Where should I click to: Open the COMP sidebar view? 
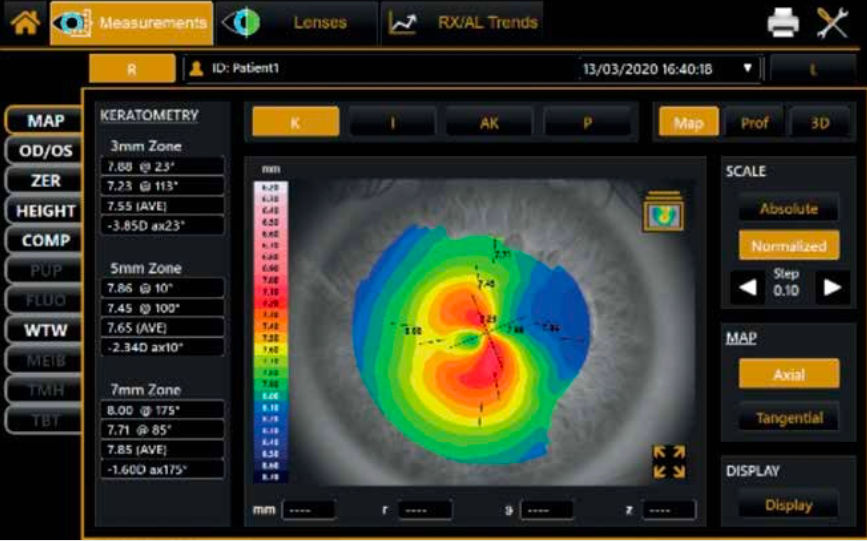pos(44,241)
